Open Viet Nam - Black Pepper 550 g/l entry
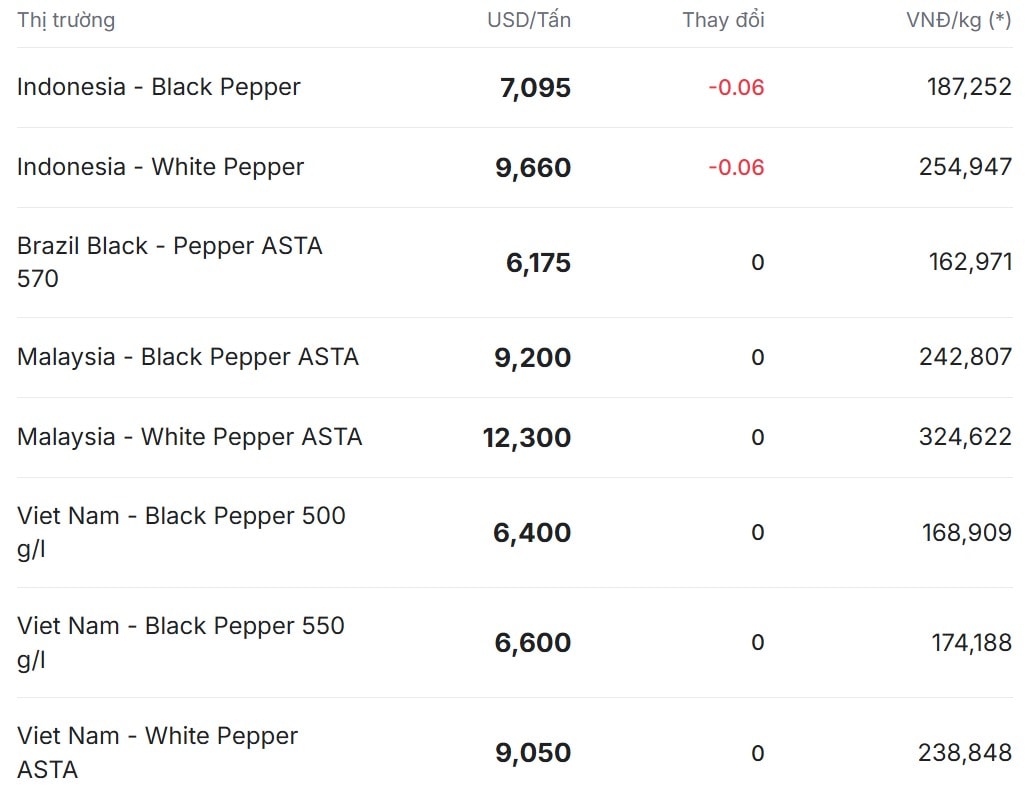 [x=181, y=642]
